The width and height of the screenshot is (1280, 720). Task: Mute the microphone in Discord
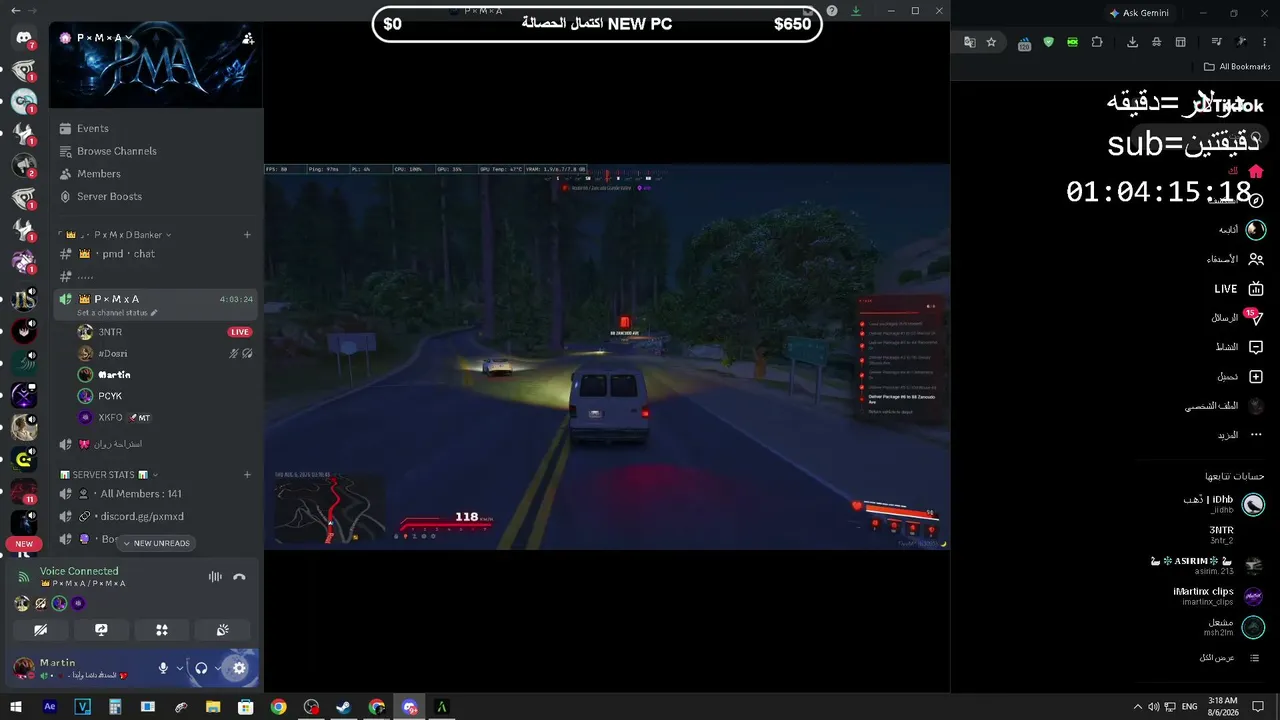coord(163,668)
